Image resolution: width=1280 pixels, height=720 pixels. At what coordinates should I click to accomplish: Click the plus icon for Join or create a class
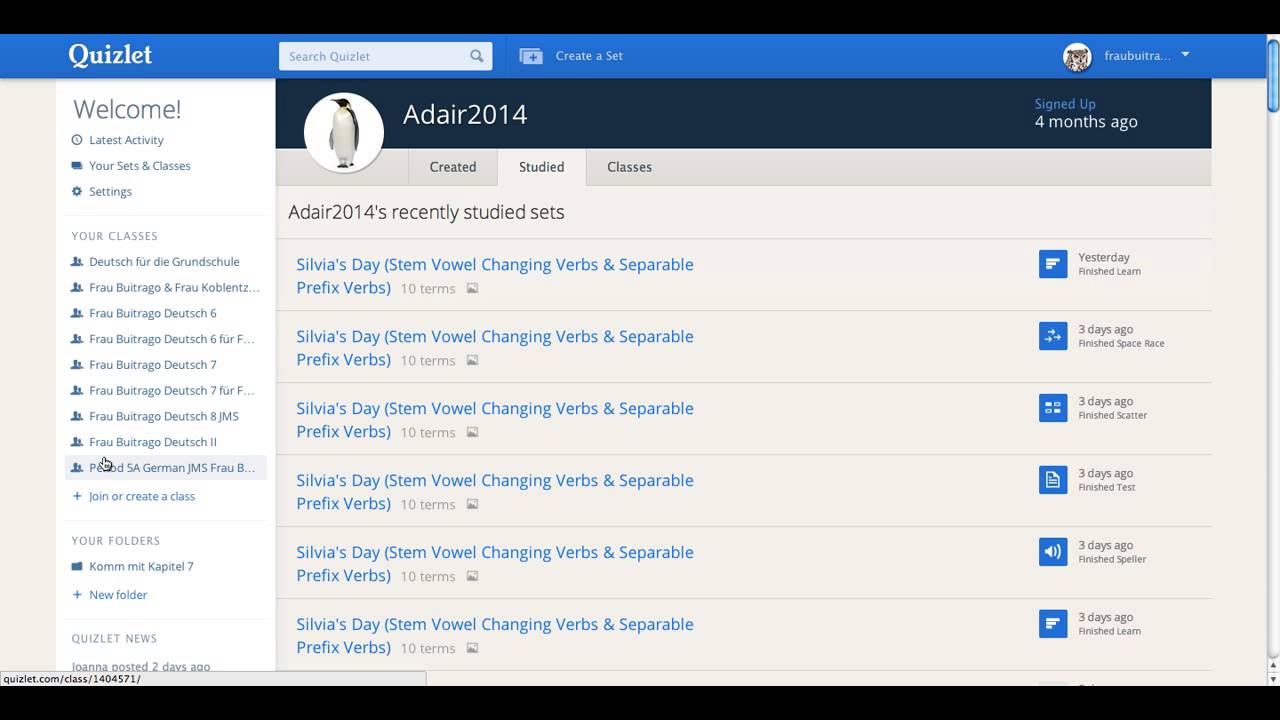[x=77, y=496]
